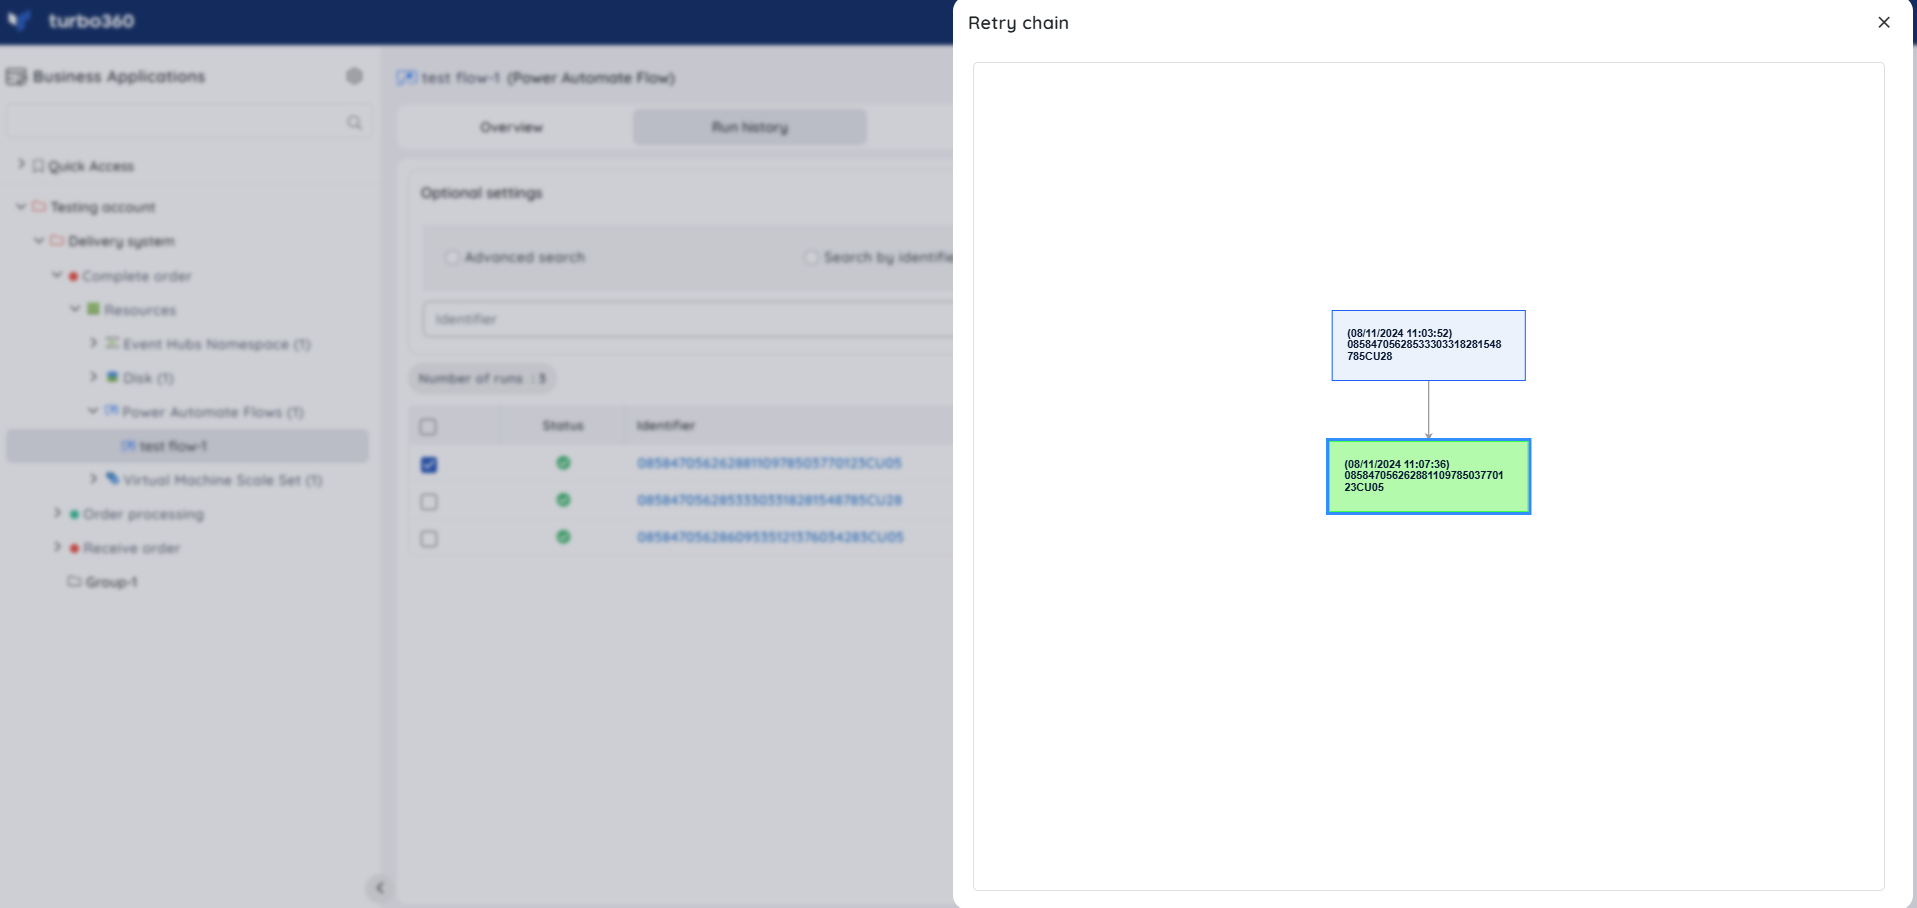This screenshot has height=908, width=1917.
Task: Click the Disk resource icon
Action: point(112,377)
